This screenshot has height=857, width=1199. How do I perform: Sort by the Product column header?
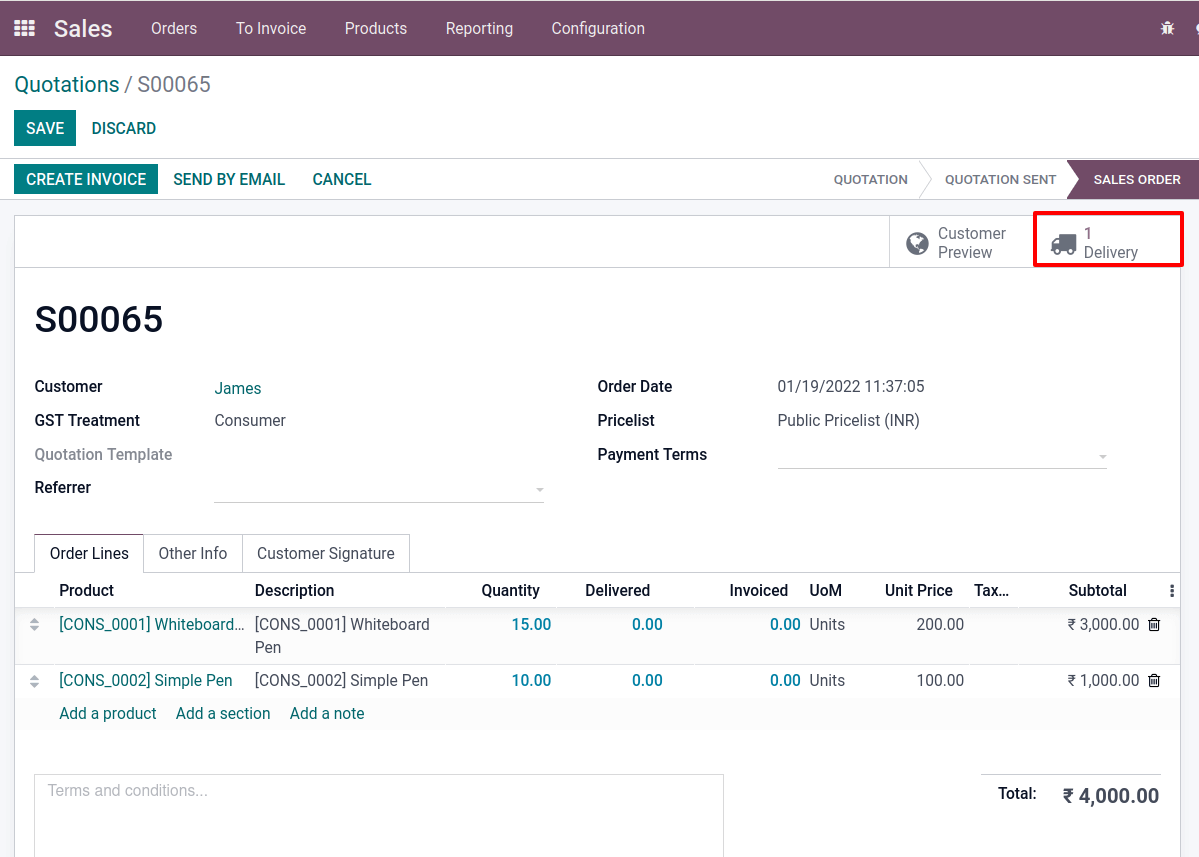(86, 591)
